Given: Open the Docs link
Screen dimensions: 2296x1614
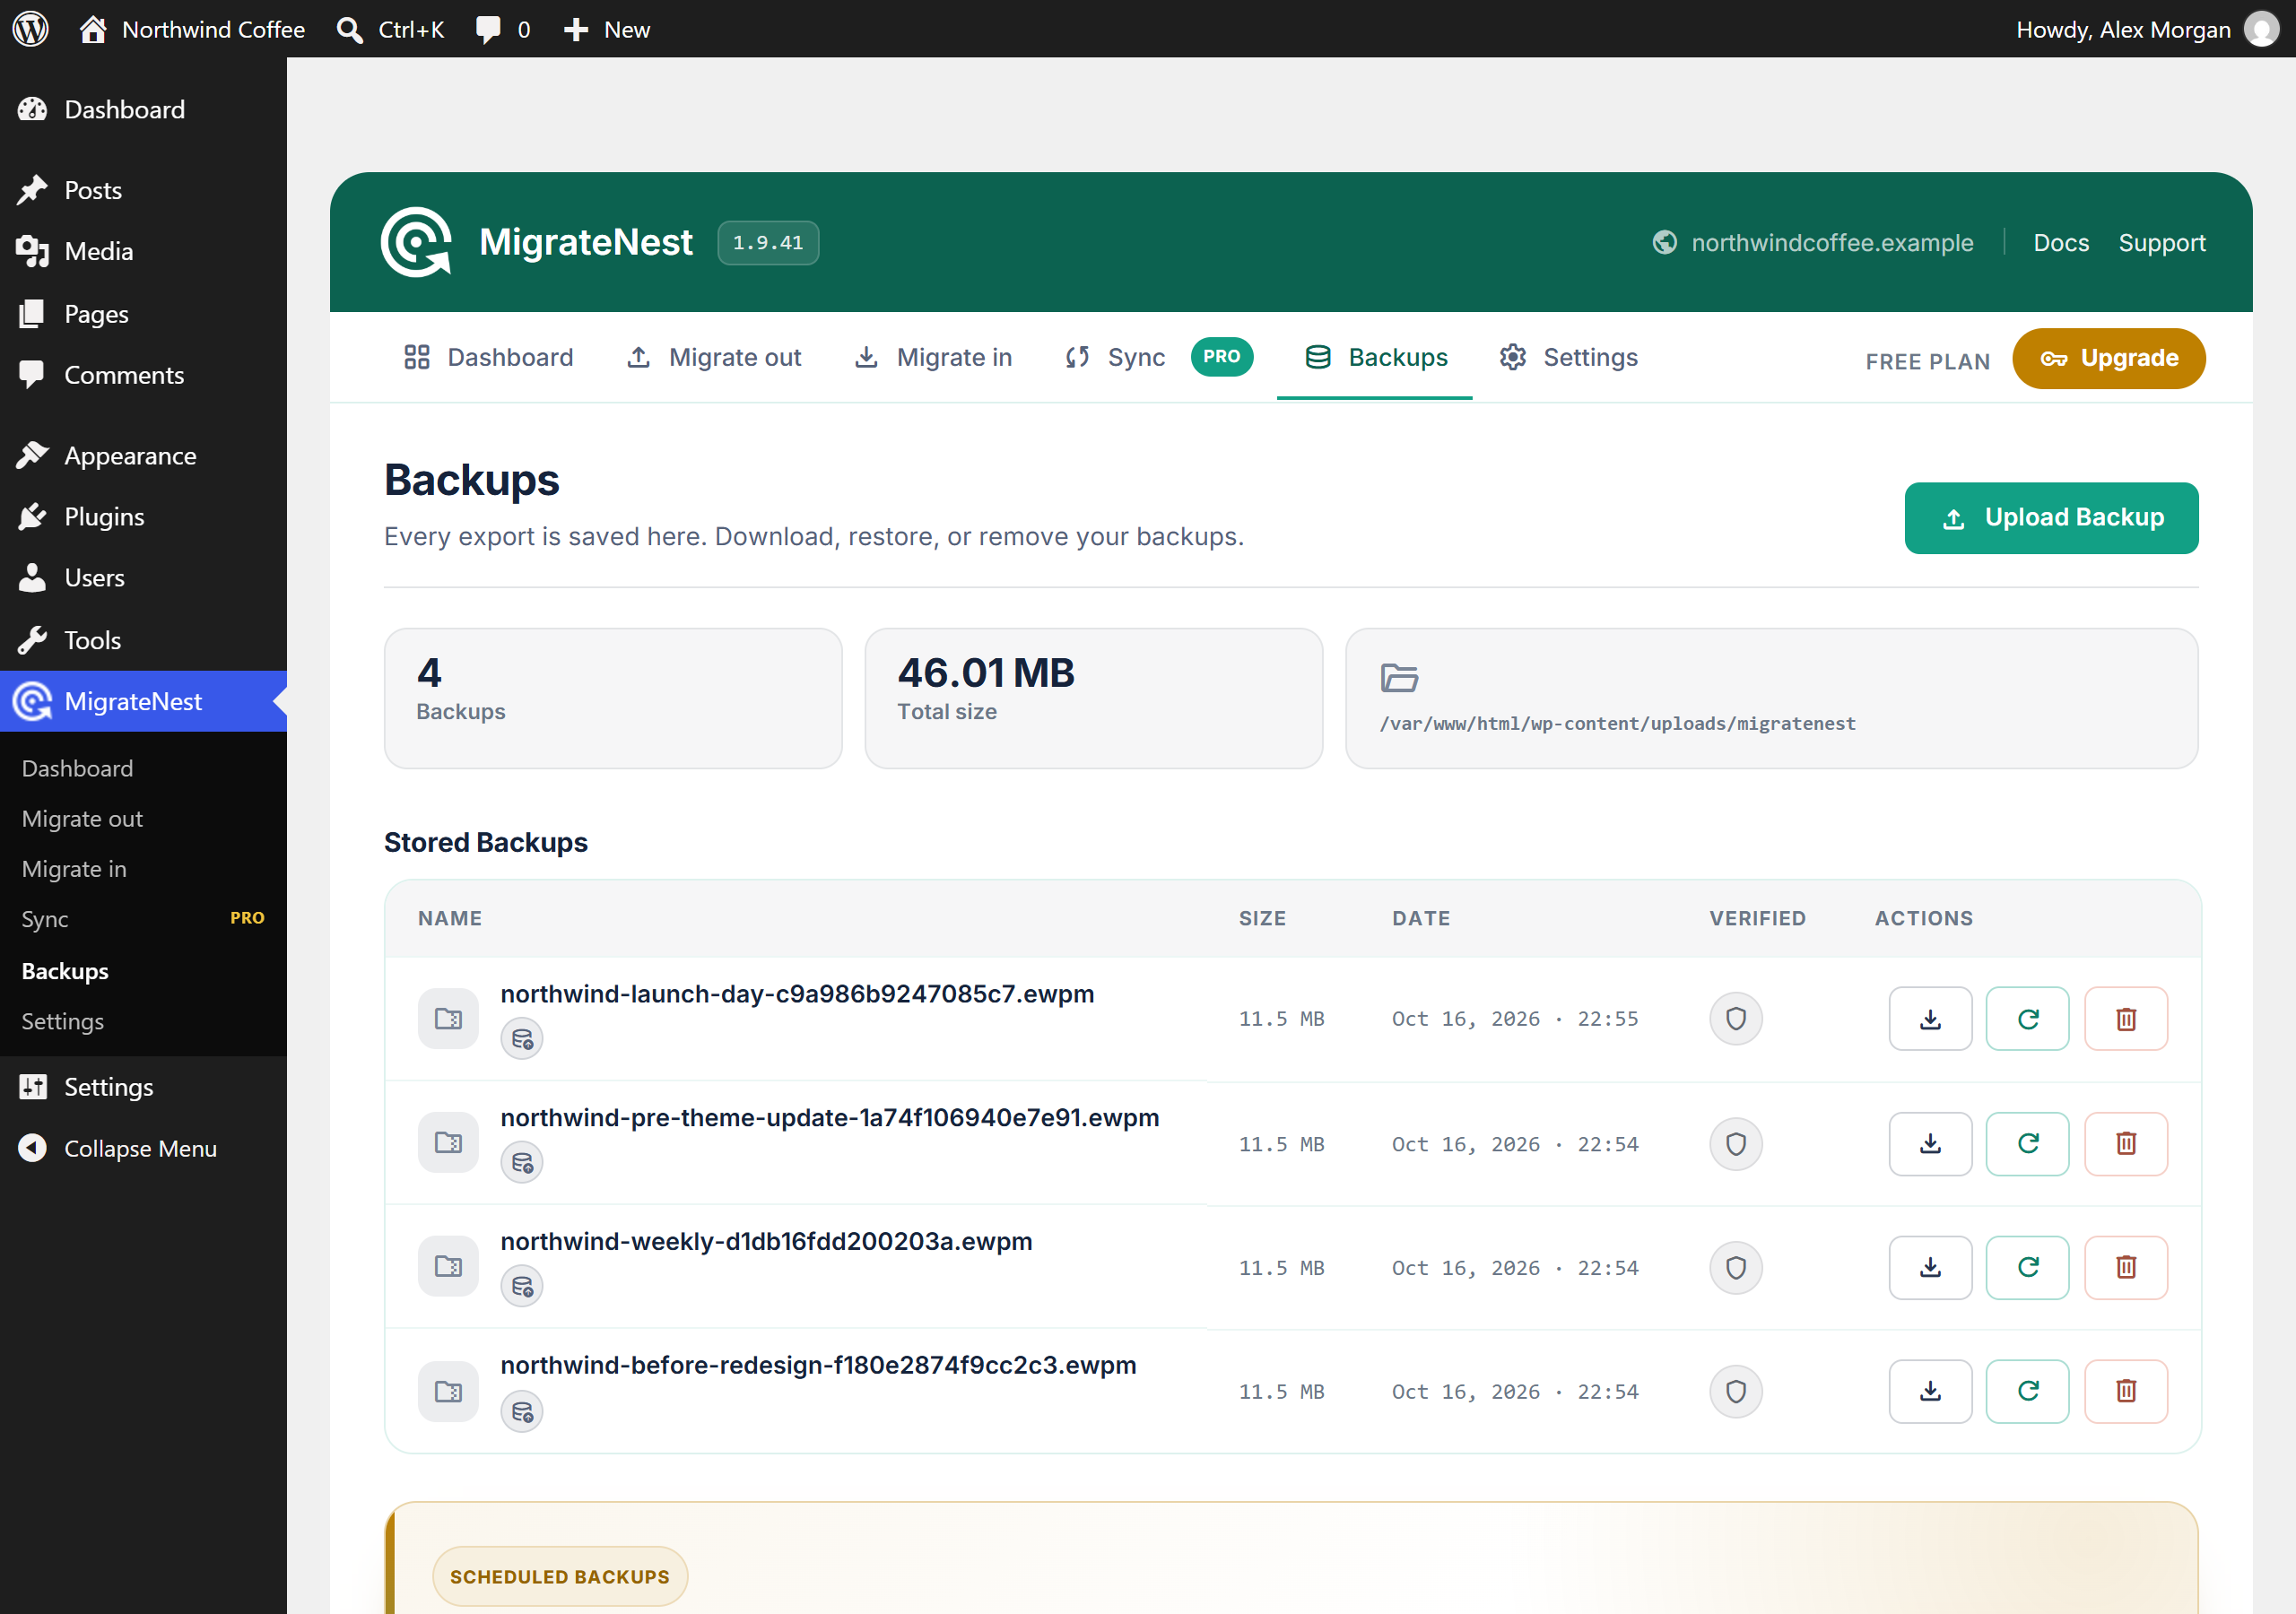Looking at the screenshot, I should 2060,243.
